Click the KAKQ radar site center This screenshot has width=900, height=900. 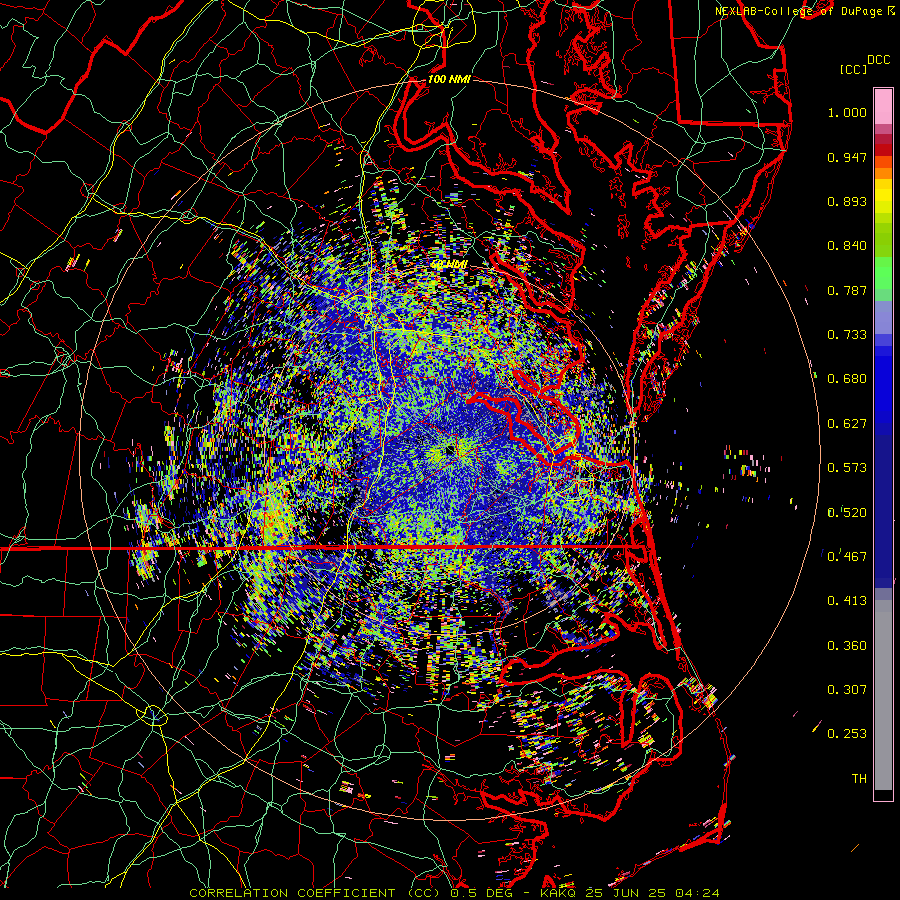pos(449,451)
